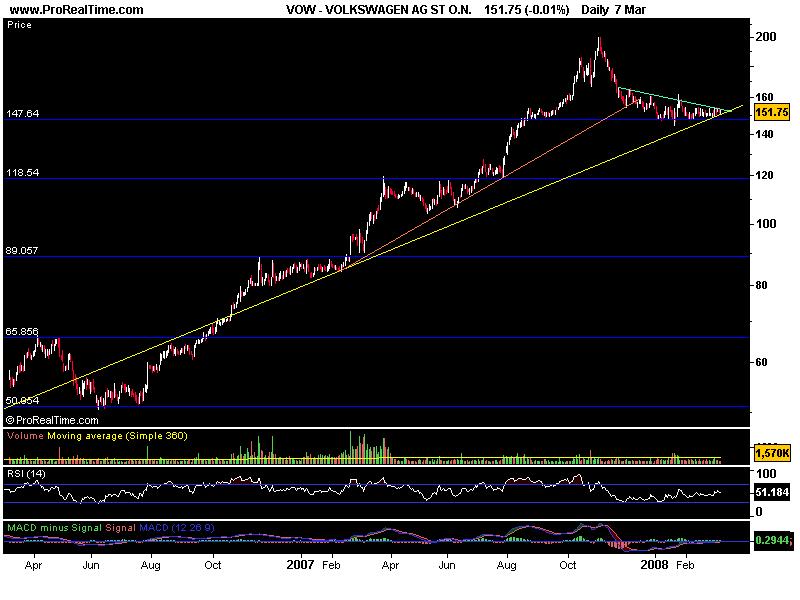Click the first Aug label on time axis

coord(151,566)
